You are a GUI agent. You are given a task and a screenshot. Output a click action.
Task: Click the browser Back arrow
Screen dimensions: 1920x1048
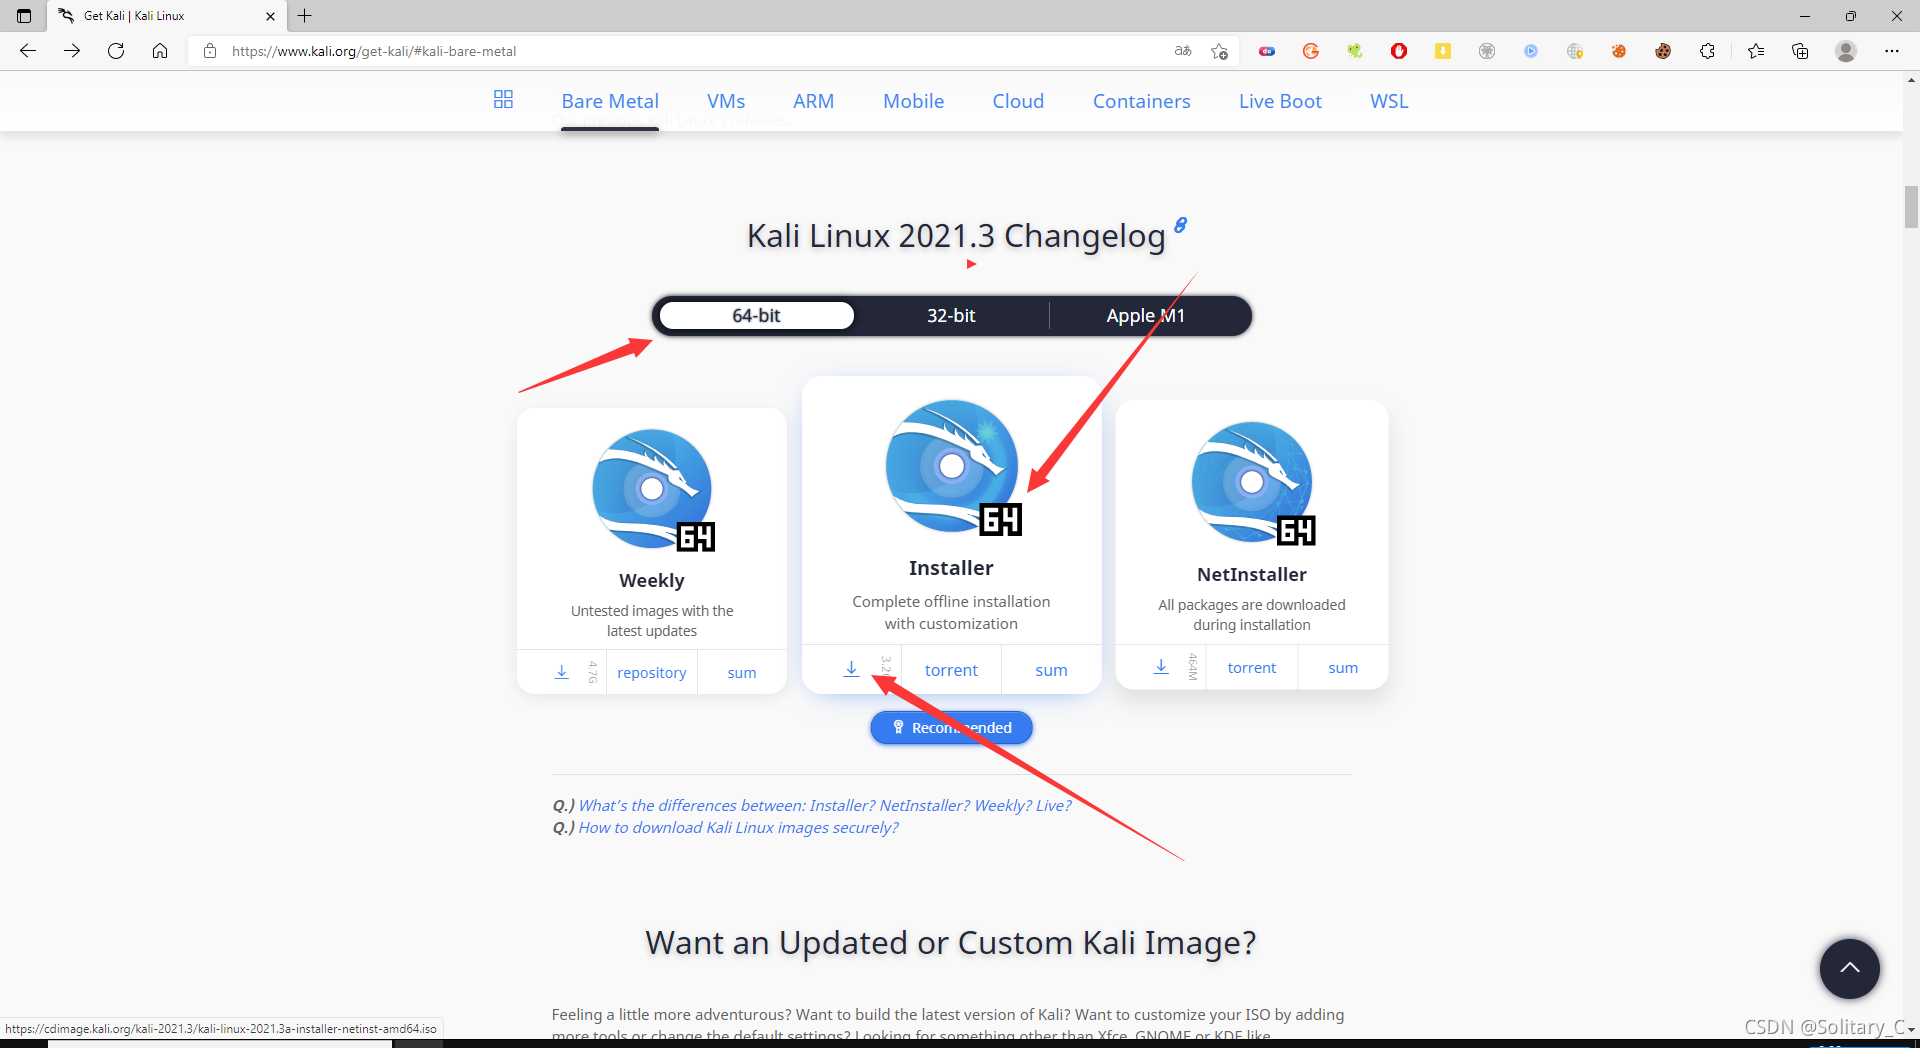point(28,51)
